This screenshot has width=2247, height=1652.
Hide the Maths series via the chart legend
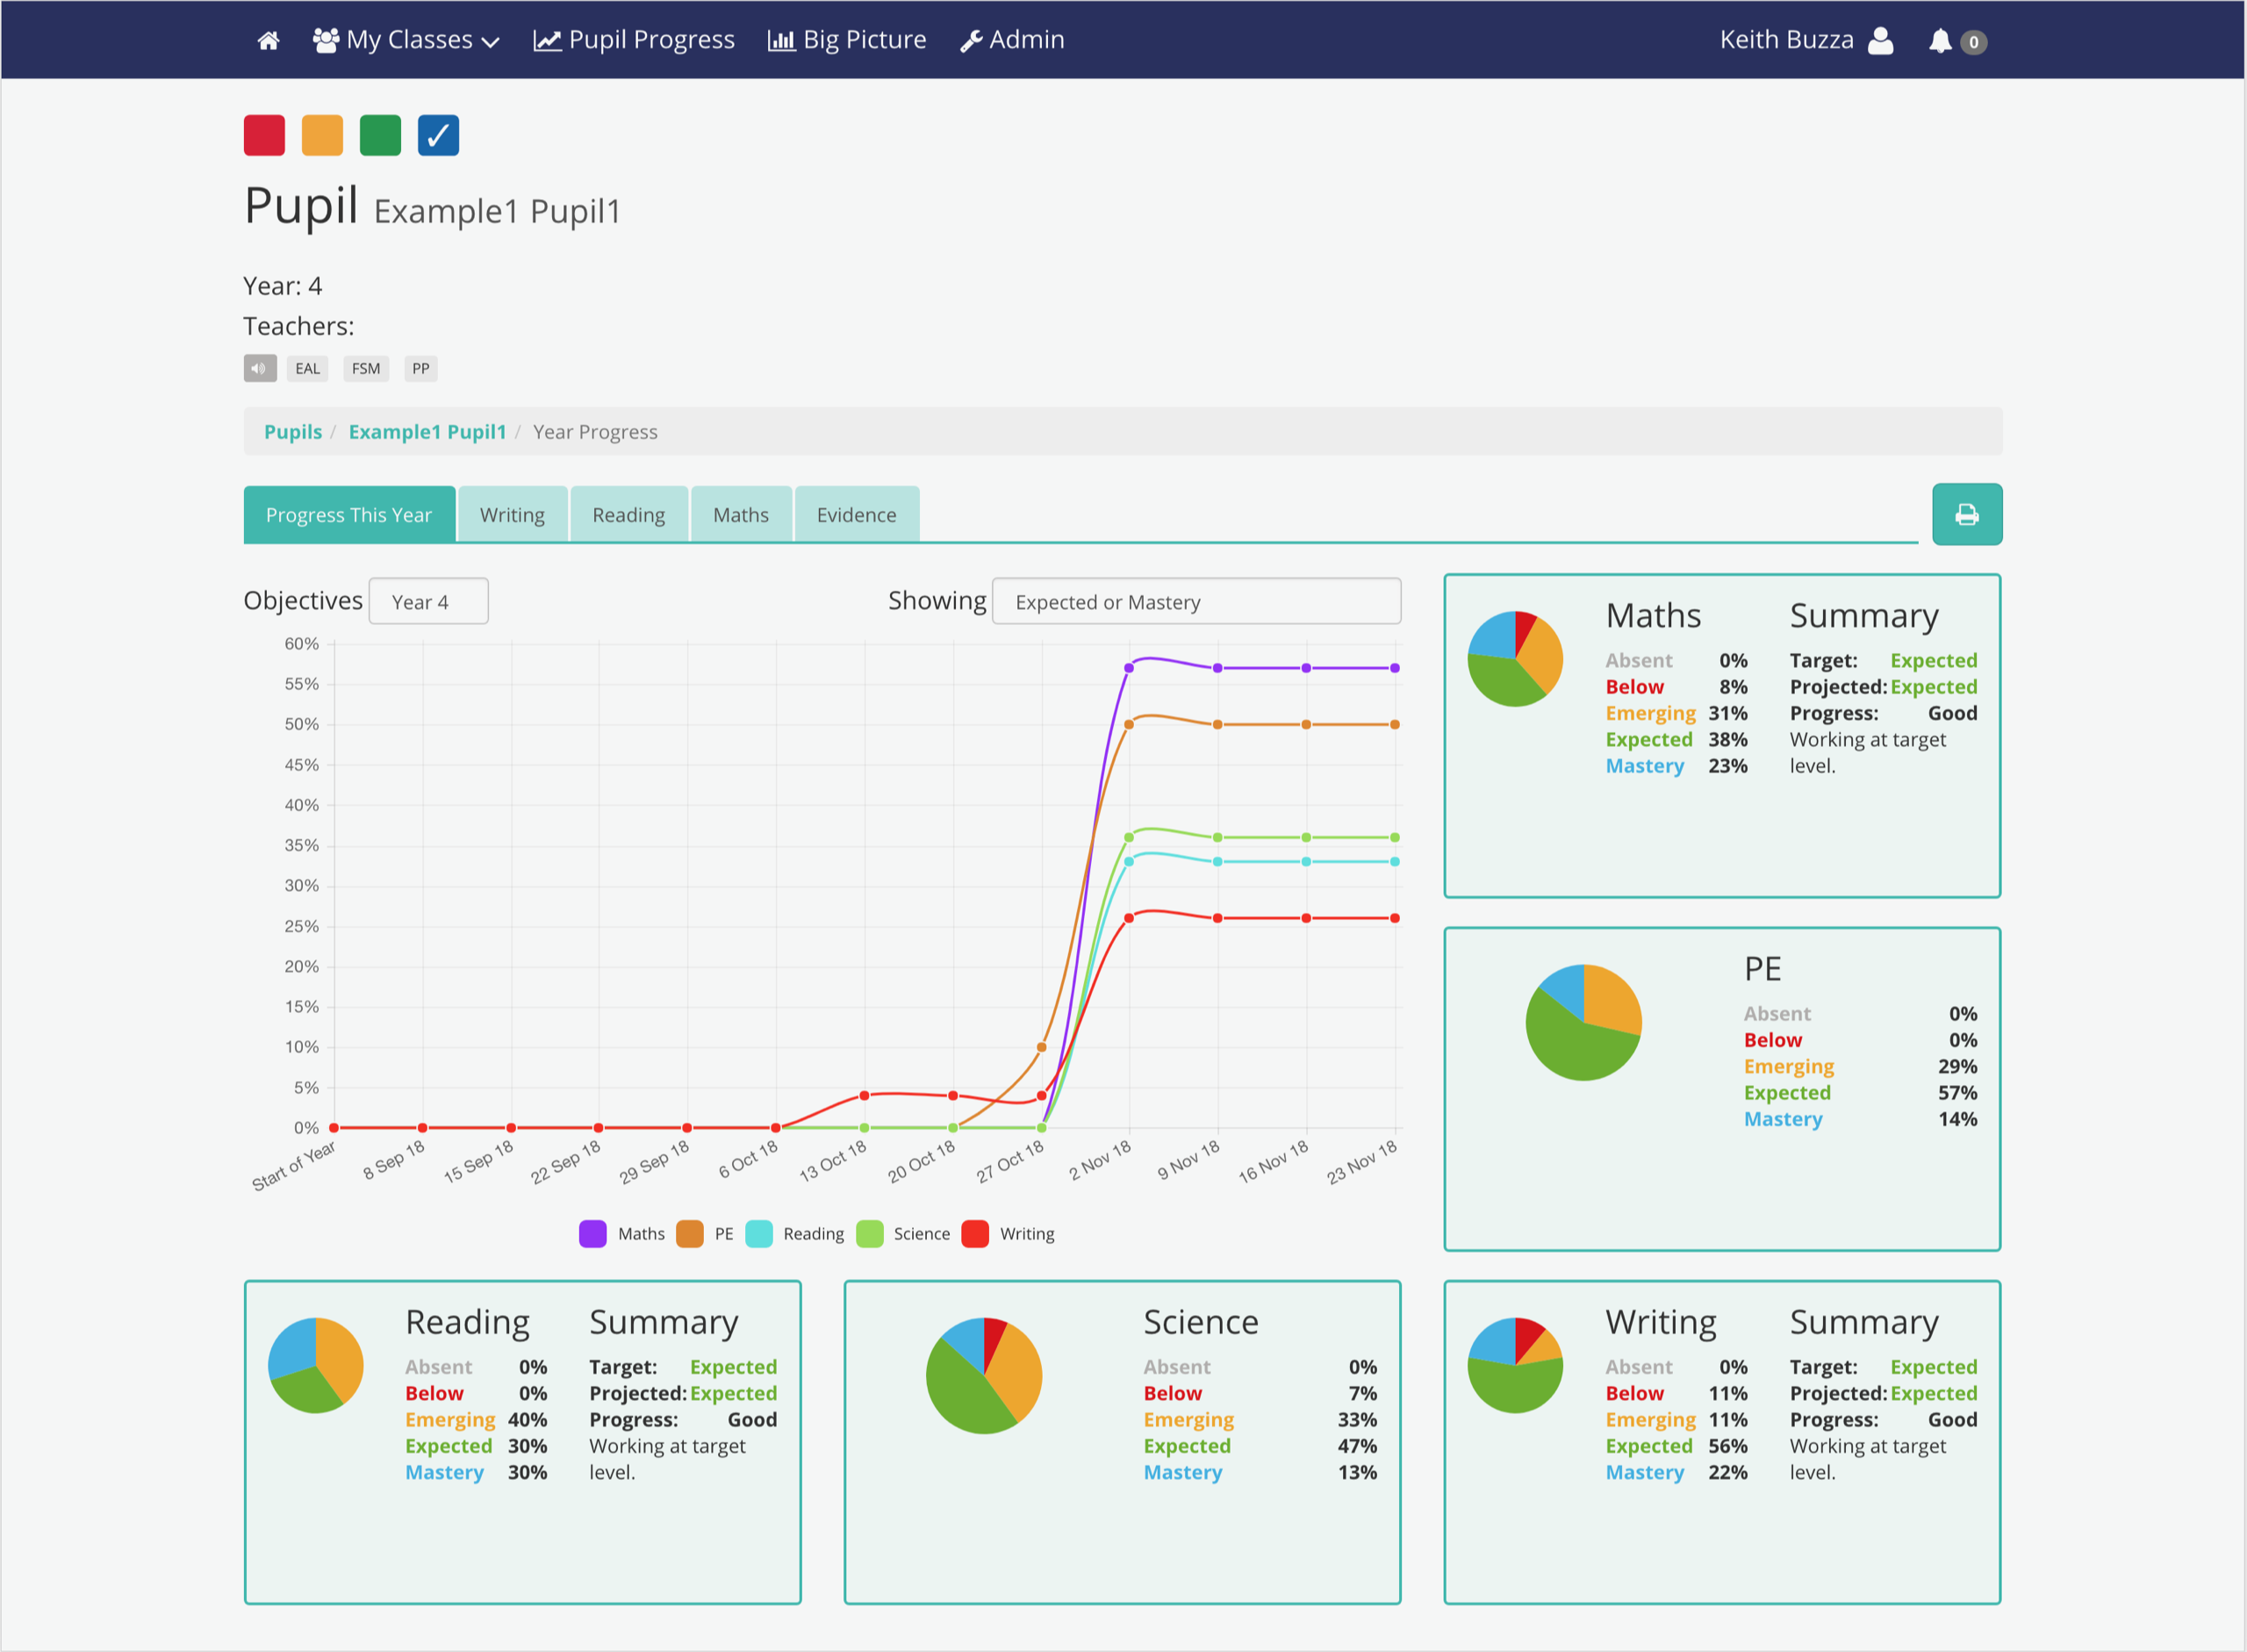[x=621, y=1233]
